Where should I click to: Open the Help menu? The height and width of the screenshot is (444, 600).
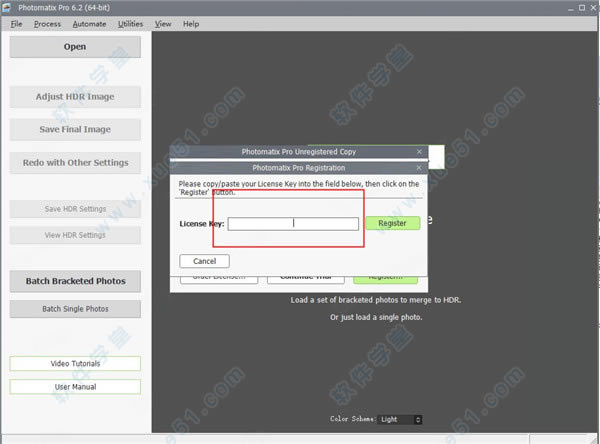pyautogui.click(x=191, y=24)
